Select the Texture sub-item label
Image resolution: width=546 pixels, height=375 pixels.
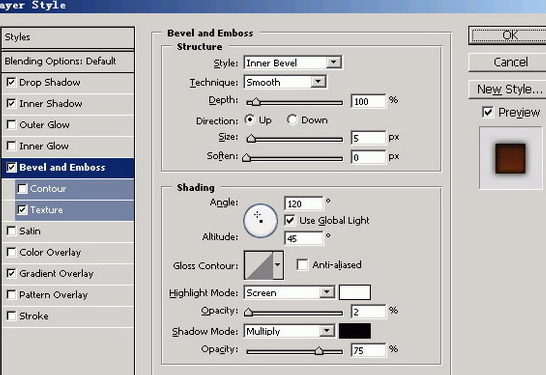click(x=46, y=210)
